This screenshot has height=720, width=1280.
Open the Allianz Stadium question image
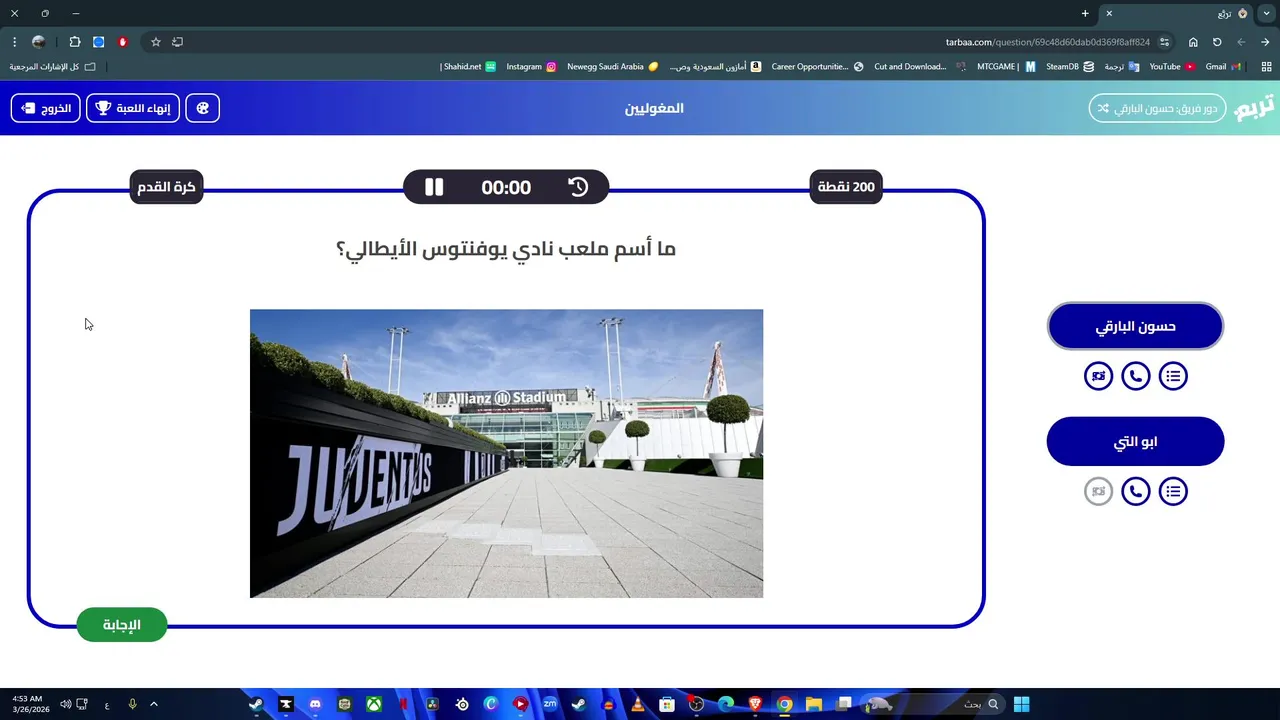(506, 453)
